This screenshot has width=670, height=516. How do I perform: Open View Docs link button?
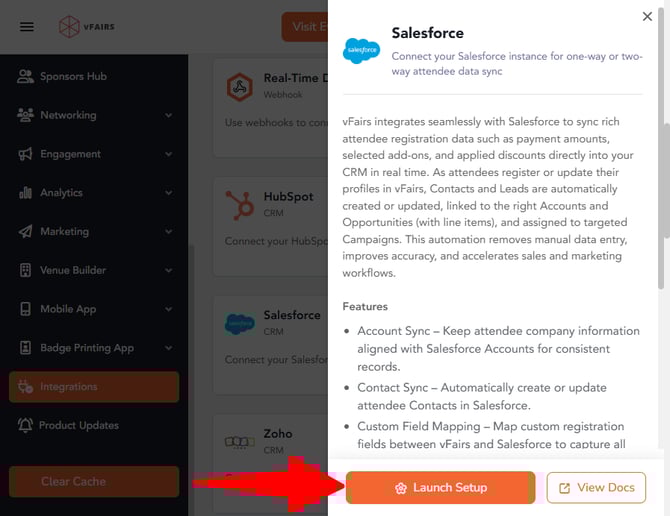point(596,488)
